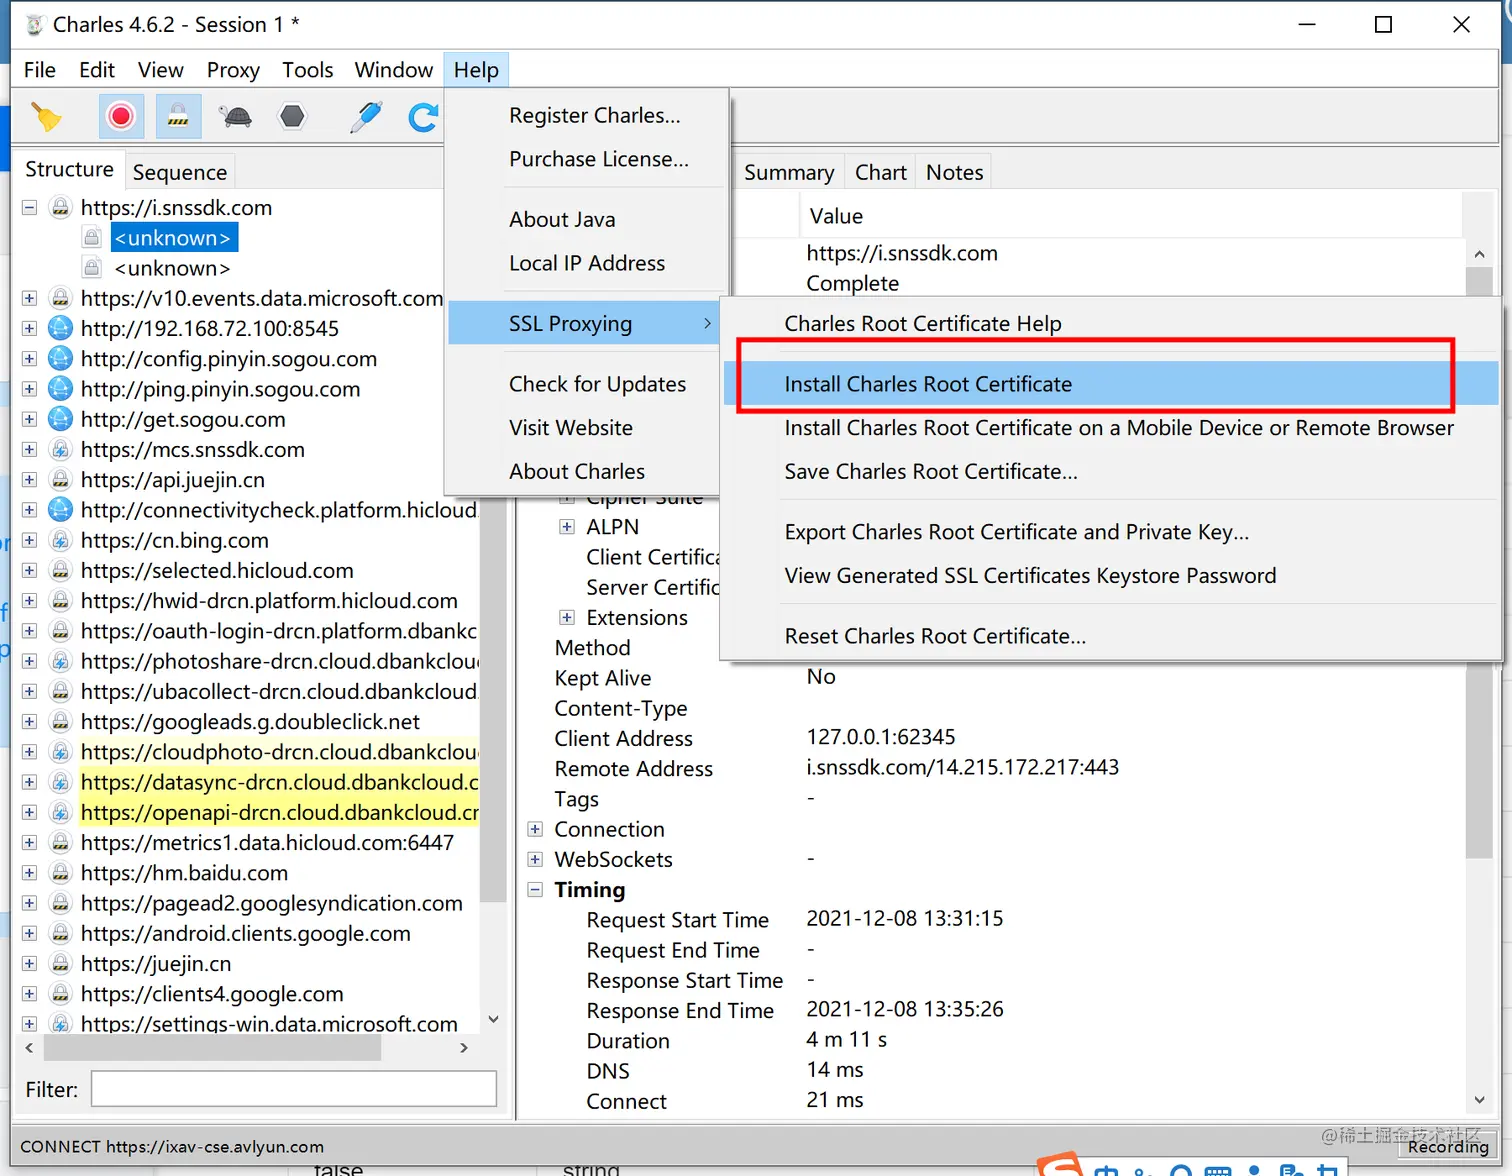This screenshot has width=1512, height=1176.
Task: Collapse the Timing section
Action: click(x=535, y=890)
